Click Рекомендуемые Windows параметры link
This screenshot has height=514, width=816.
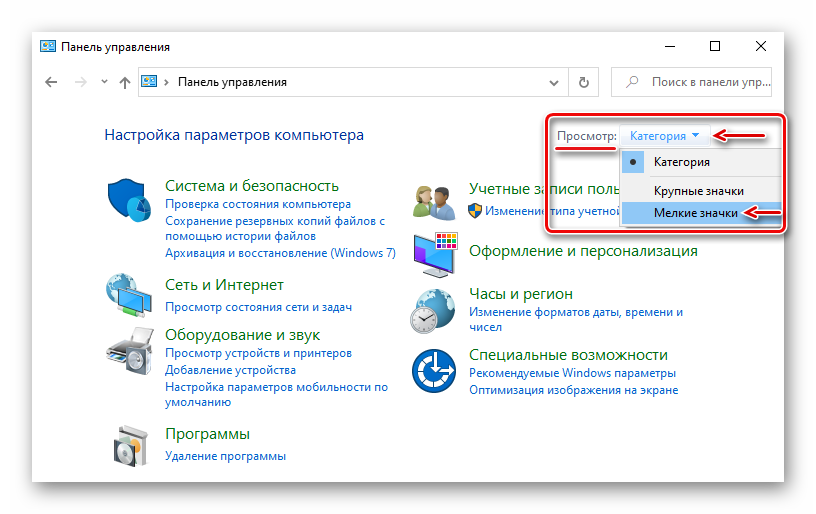coord(572,373)
